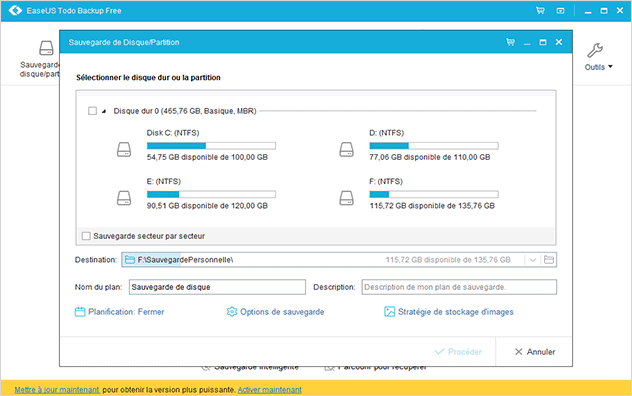Click F: (NTFS) label
The width and height of the screenshot is (632, 396).
pyautogui.click(x=386, y=181)
